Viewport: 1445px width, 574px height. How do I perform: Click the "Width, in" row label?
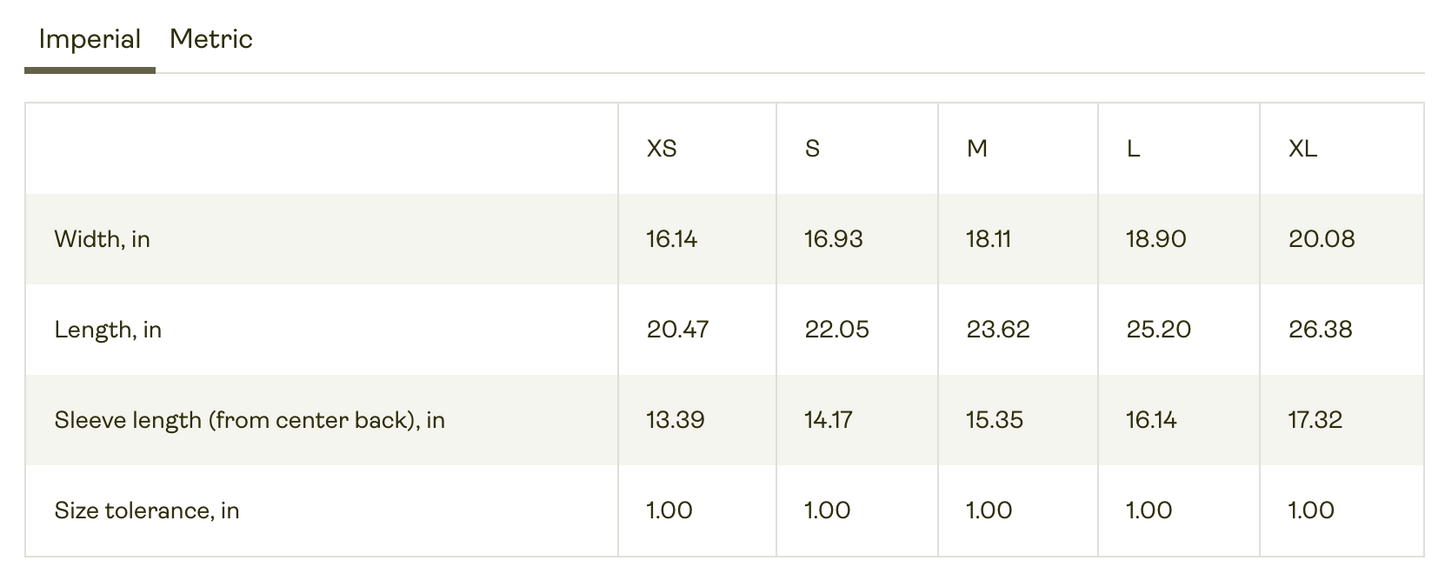pos(102,239)
